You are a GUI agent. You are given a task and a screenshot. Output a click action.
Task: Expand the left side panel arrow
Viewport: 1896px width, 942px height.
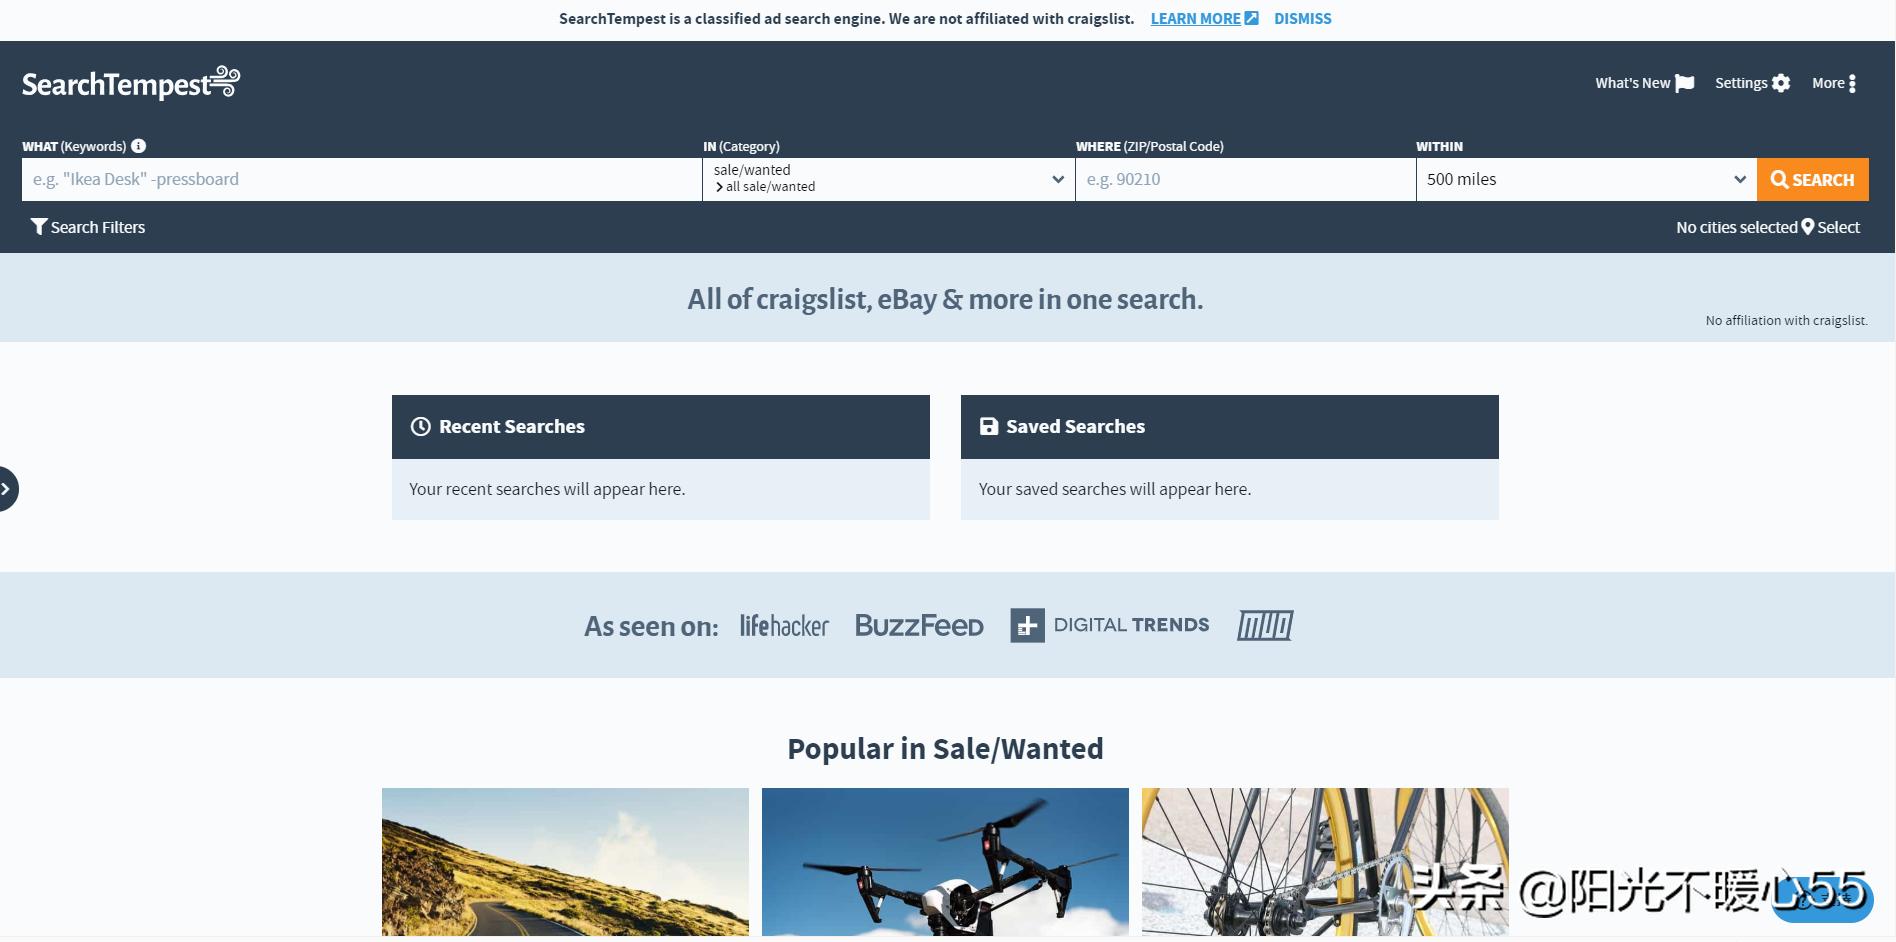point(6,489)
